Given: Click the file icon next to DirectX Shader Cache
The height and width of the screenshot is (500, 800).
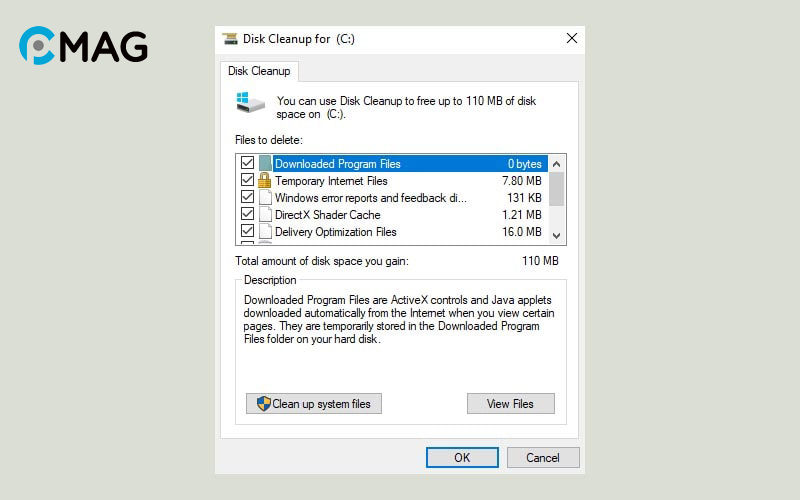Looking at the screenshot, I should coord(265,215).
